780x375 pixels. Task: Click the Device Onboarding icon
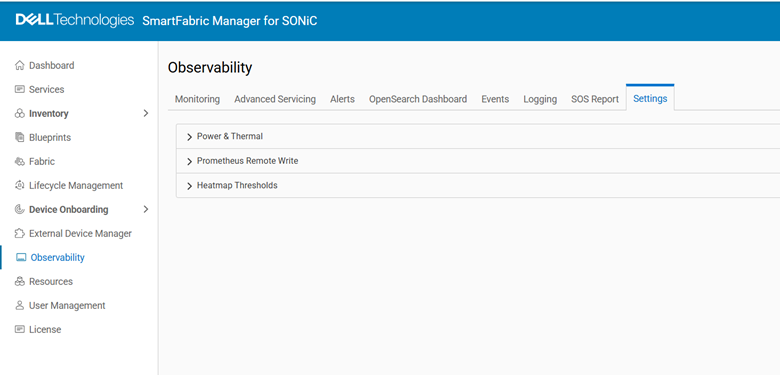point(19,209)
